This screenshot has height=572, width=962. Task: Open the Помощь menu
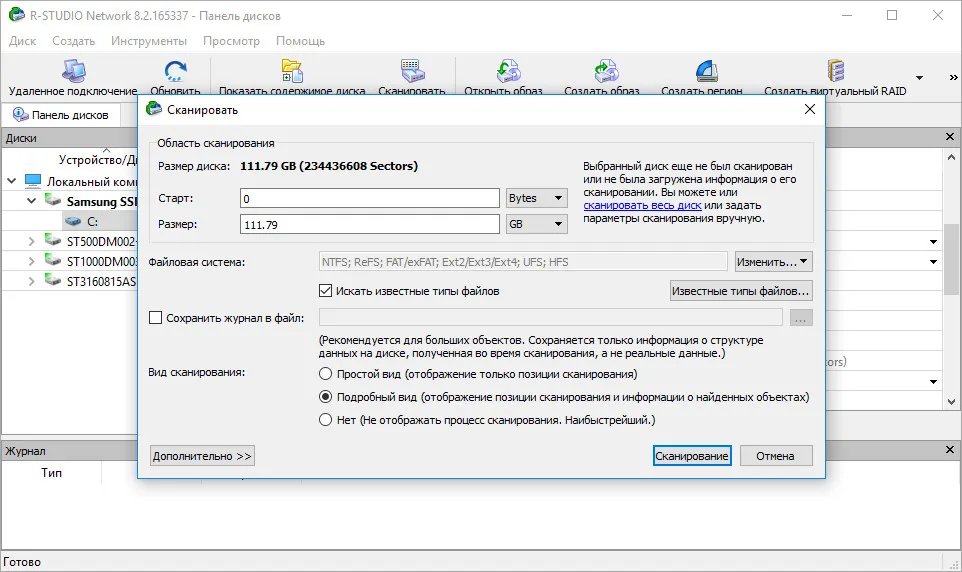point(301,41)
